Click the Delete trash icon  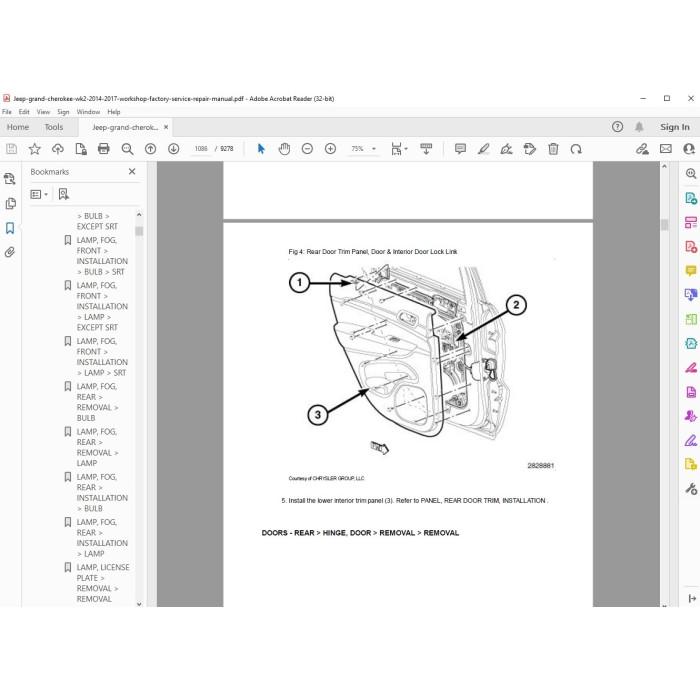(x=553, y=149)
